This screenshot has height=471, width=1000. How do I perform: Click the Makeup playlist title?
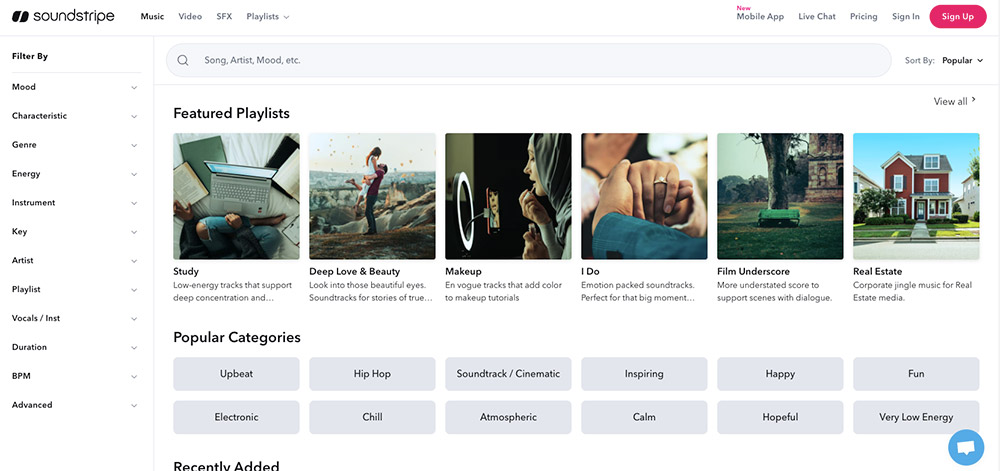point(464,272)
